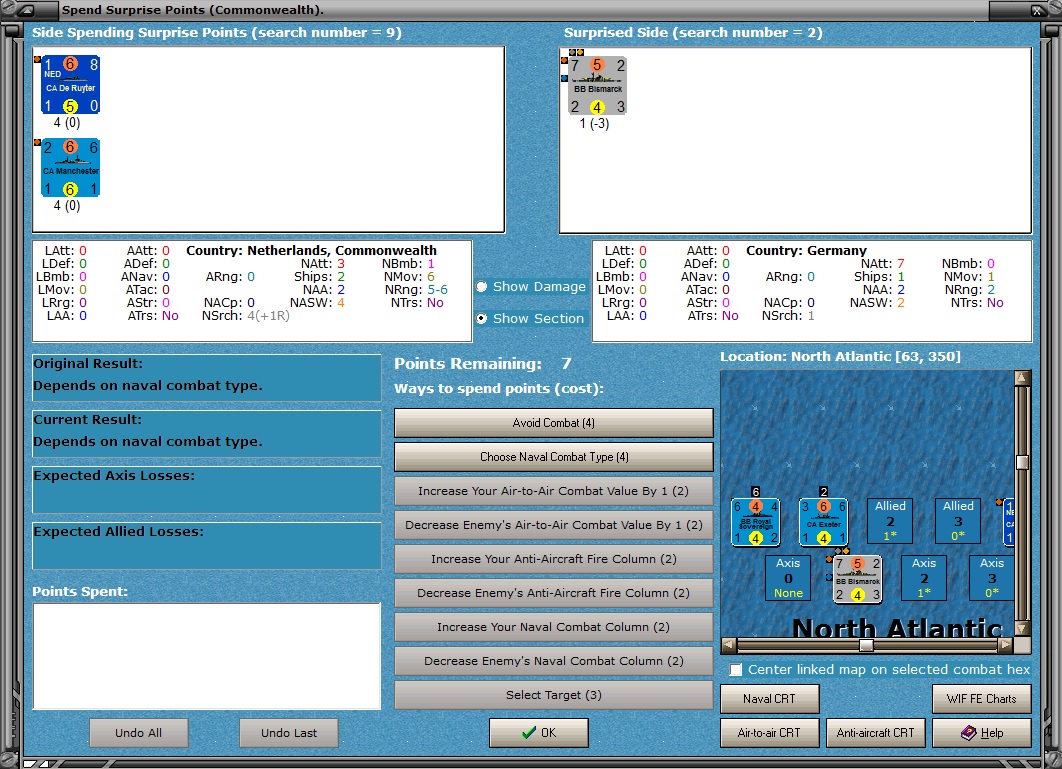Click the BB Royal Sovereign counter on map
The image size is (1062, 769).
coord(756,522)
